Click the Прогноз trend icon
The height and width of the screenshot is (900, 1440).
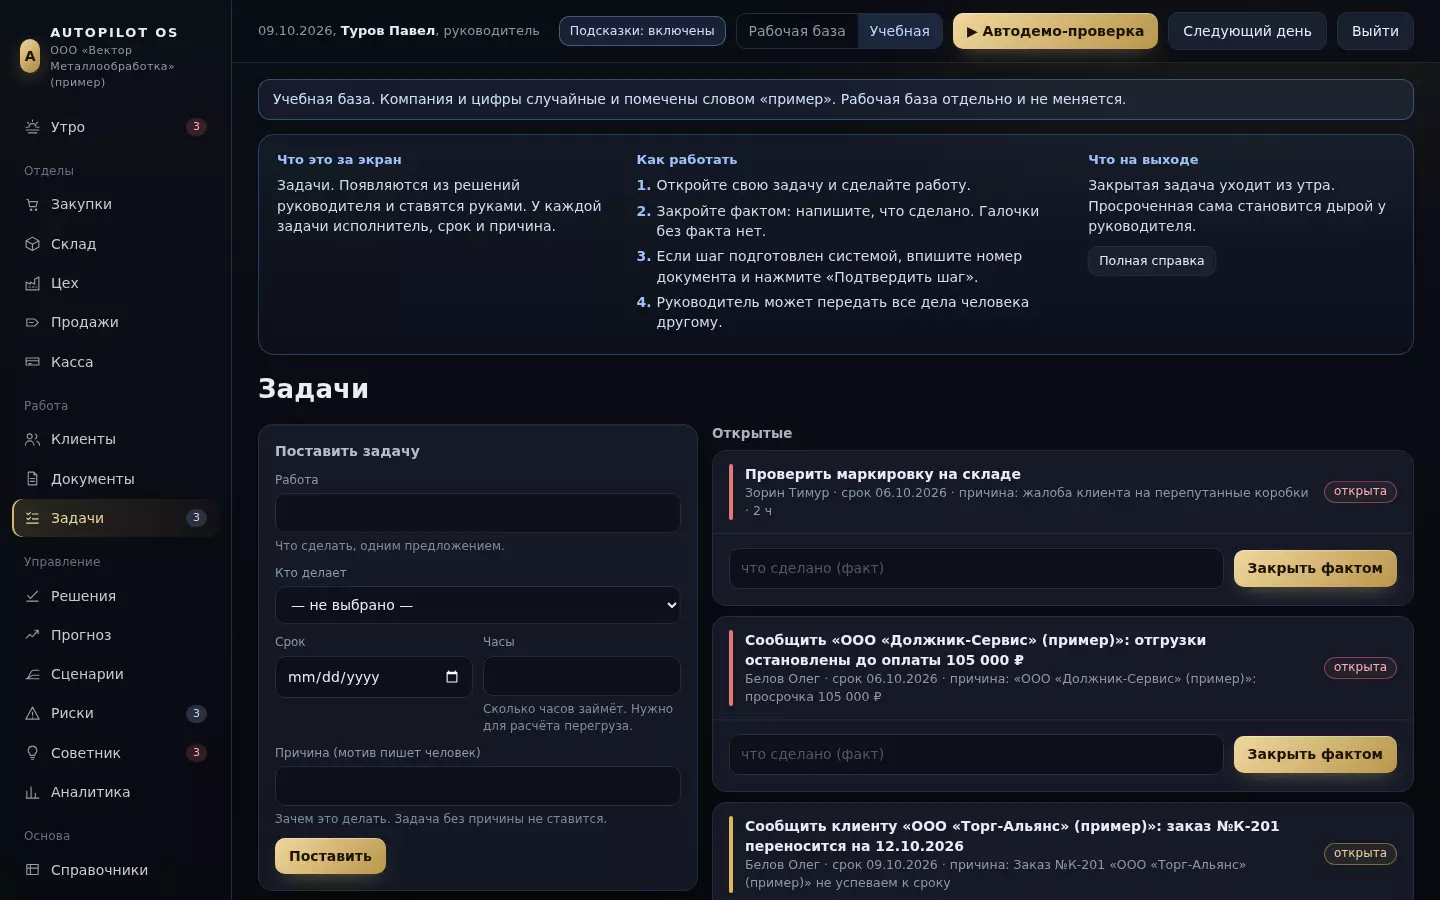point(32,635)
